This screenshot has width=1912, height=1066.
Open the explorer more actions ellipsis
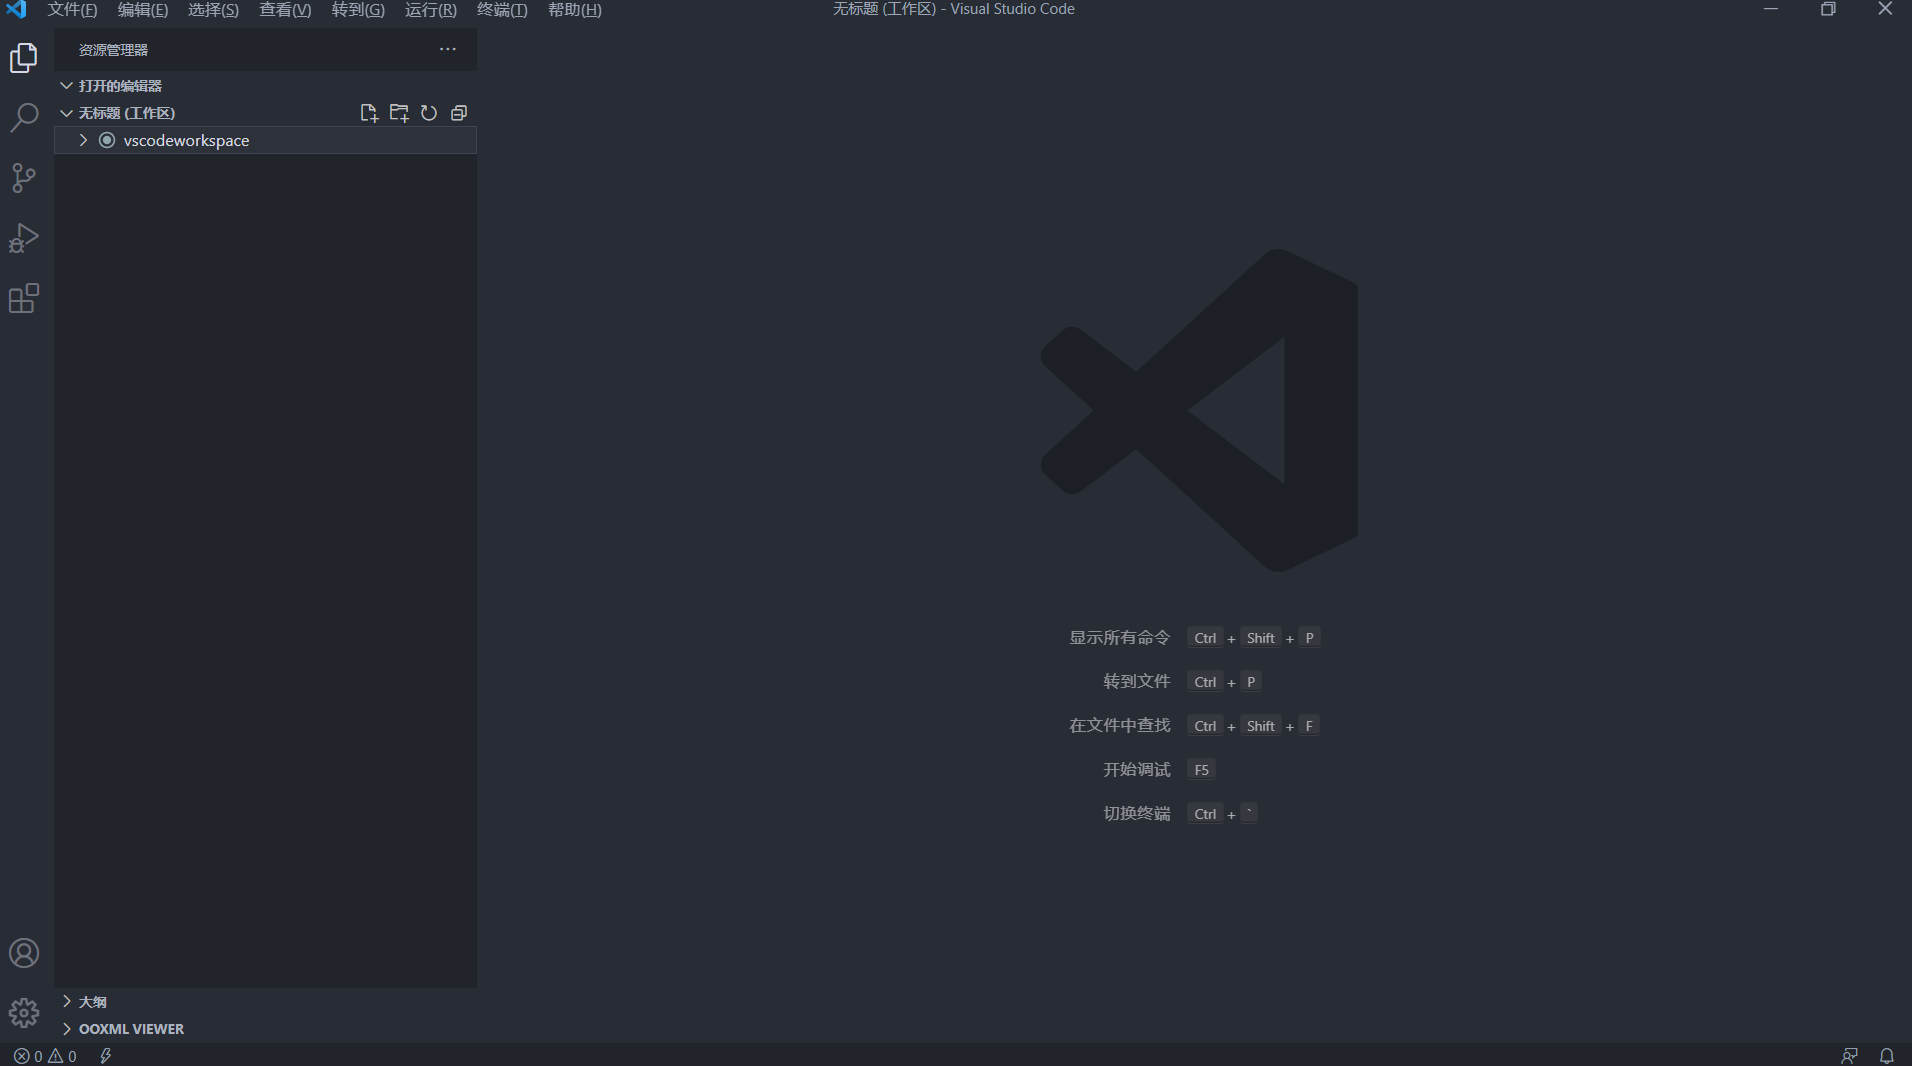[448, 49]
